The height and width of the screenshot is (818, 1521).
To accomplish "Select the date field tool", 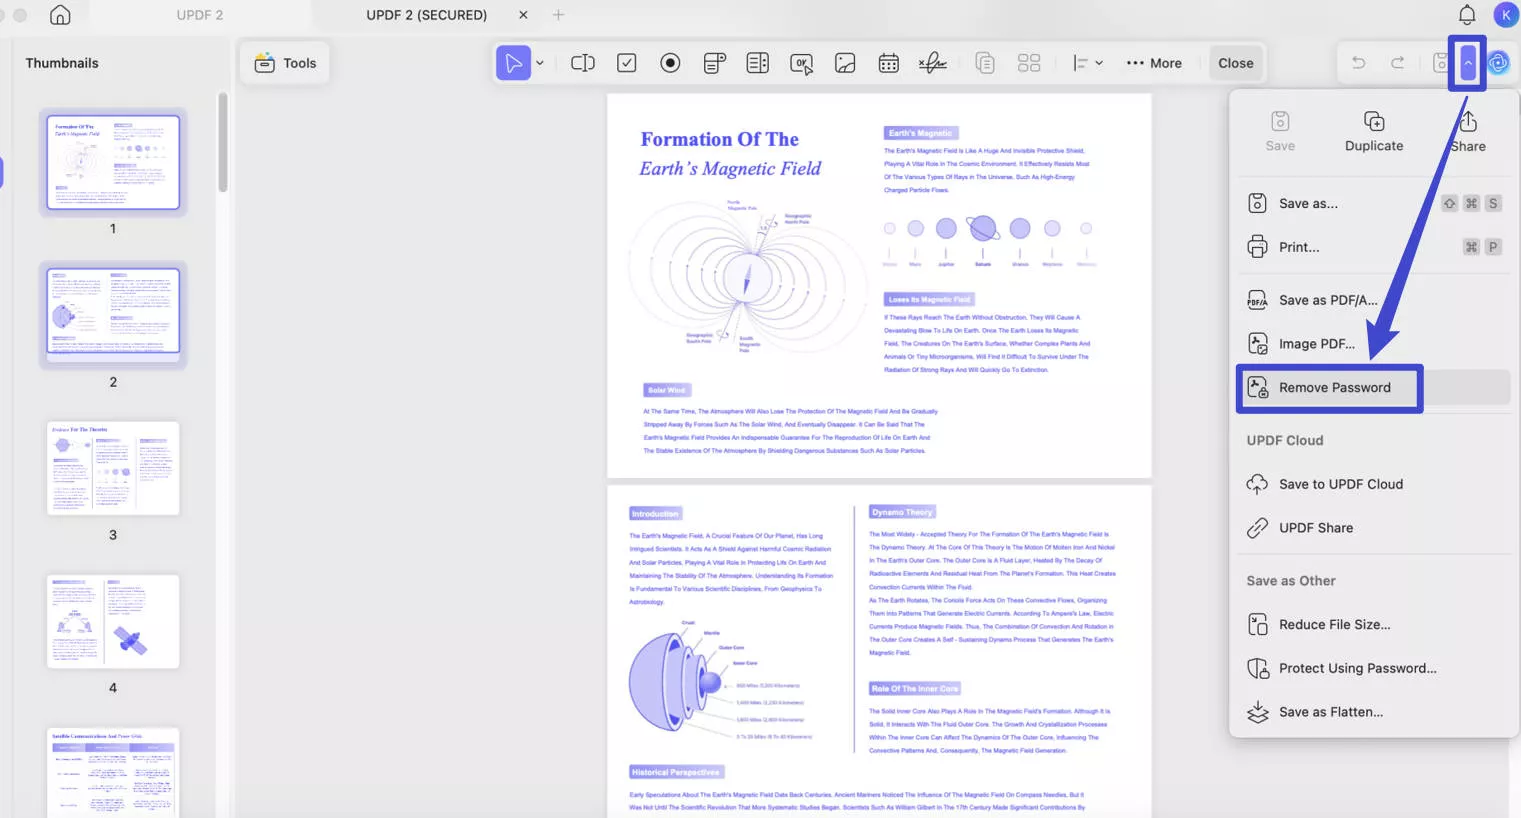I will pyautogui.click(x=889, y=62).
